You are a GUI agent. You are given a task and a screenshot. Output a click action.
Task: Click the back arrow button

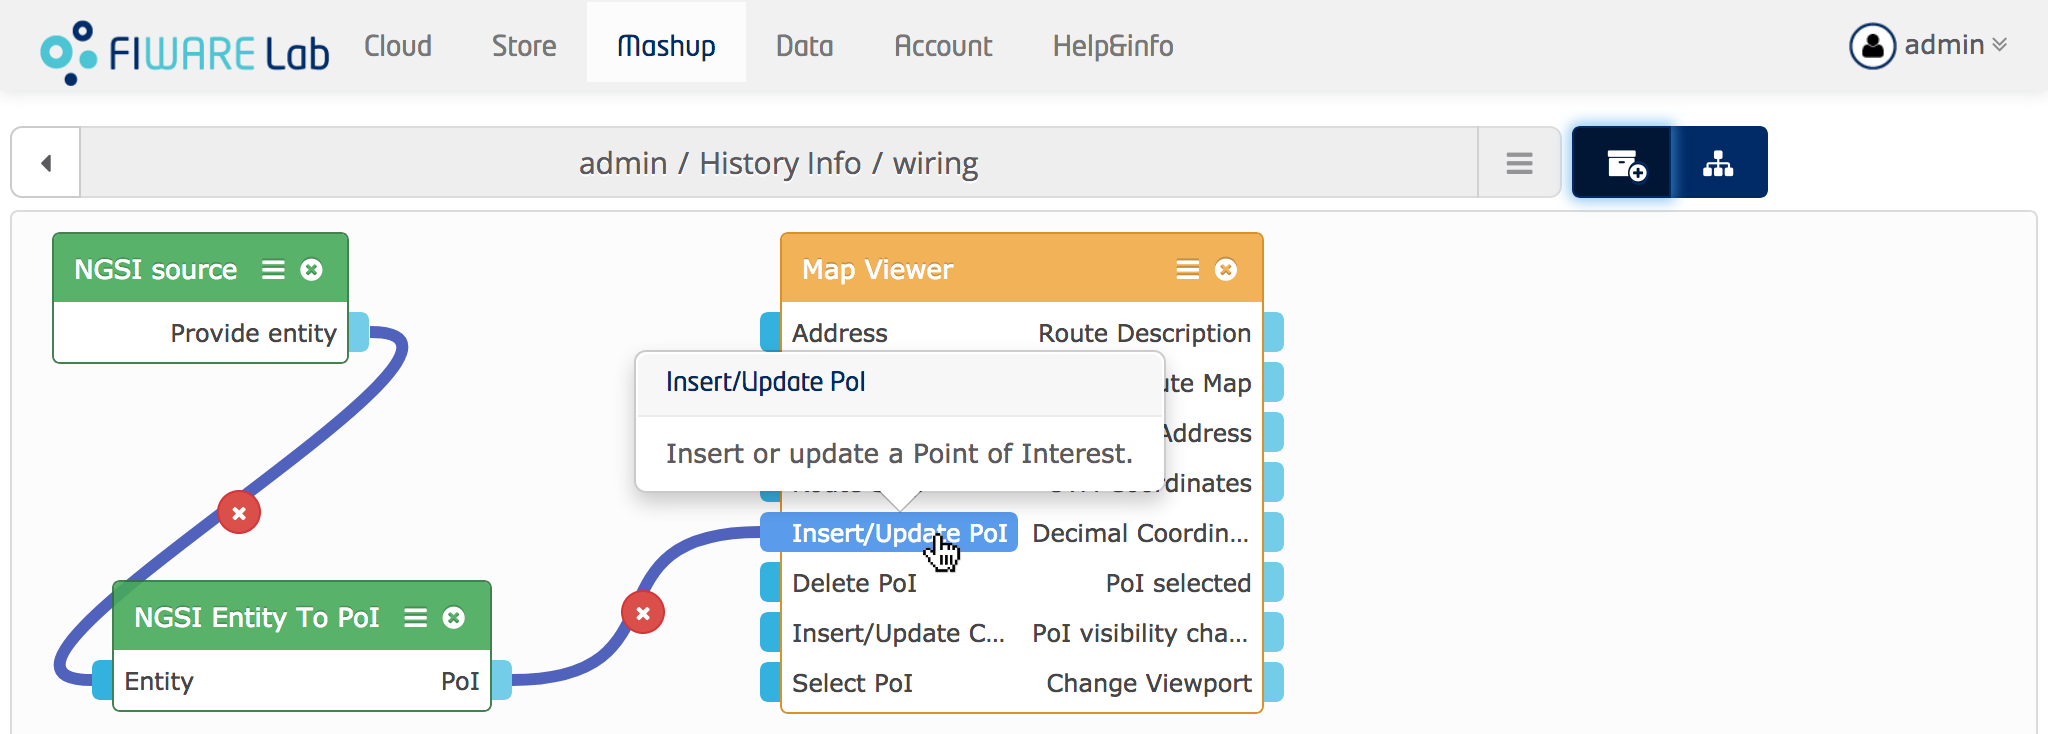46,163
